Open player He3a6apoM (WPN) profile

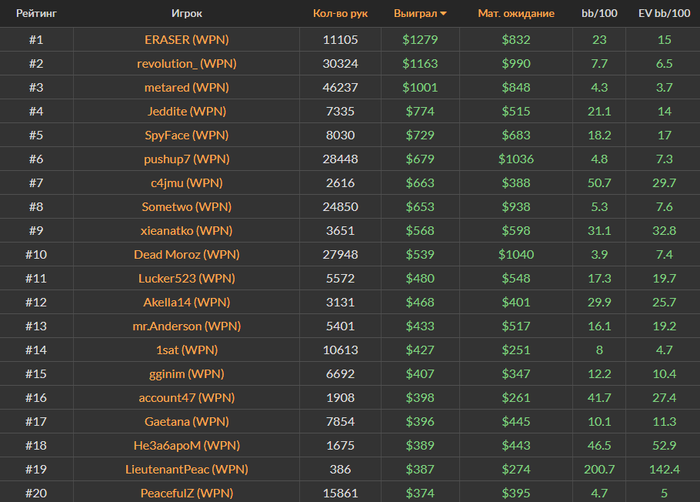187,446
